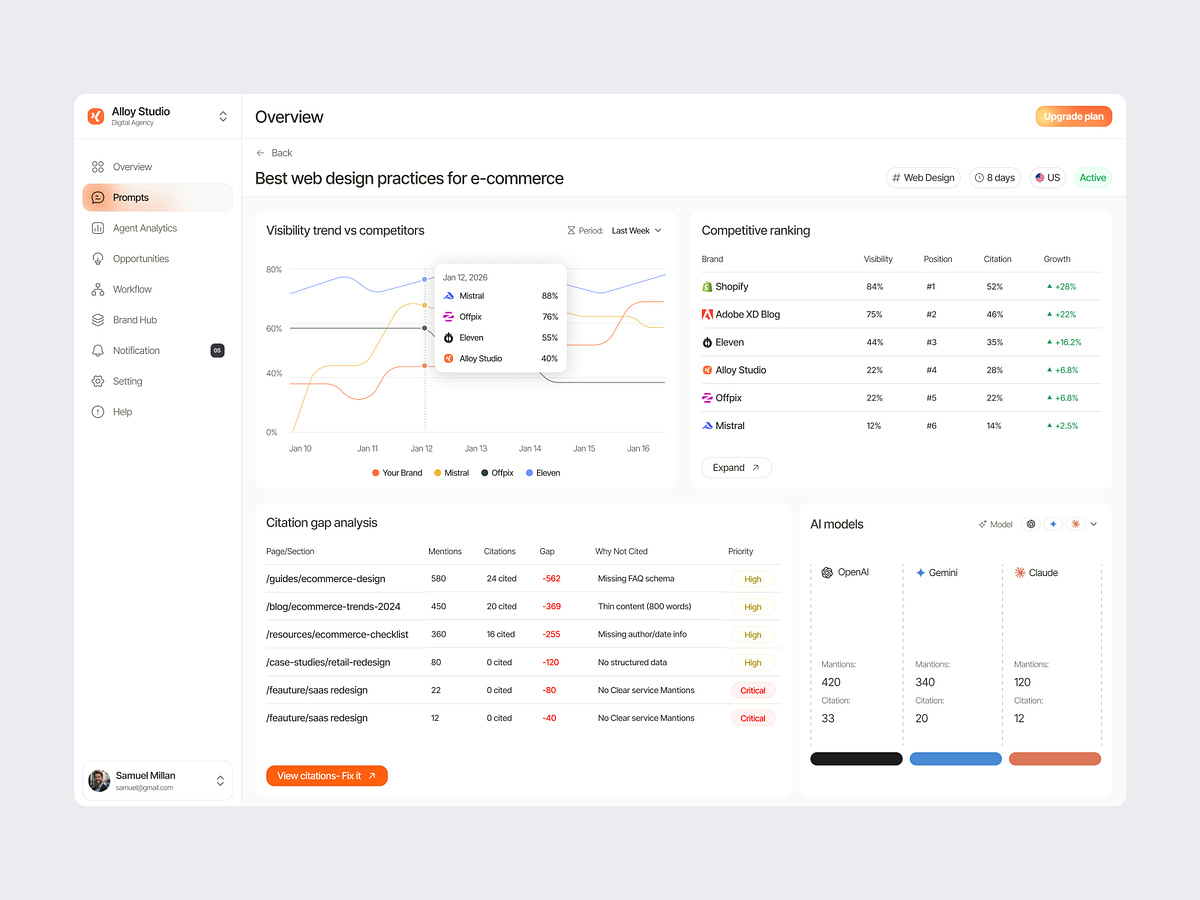1200x900 pixels.
Task: Click the Eleven icon in the chart tooltip
Action: [449, 338]
